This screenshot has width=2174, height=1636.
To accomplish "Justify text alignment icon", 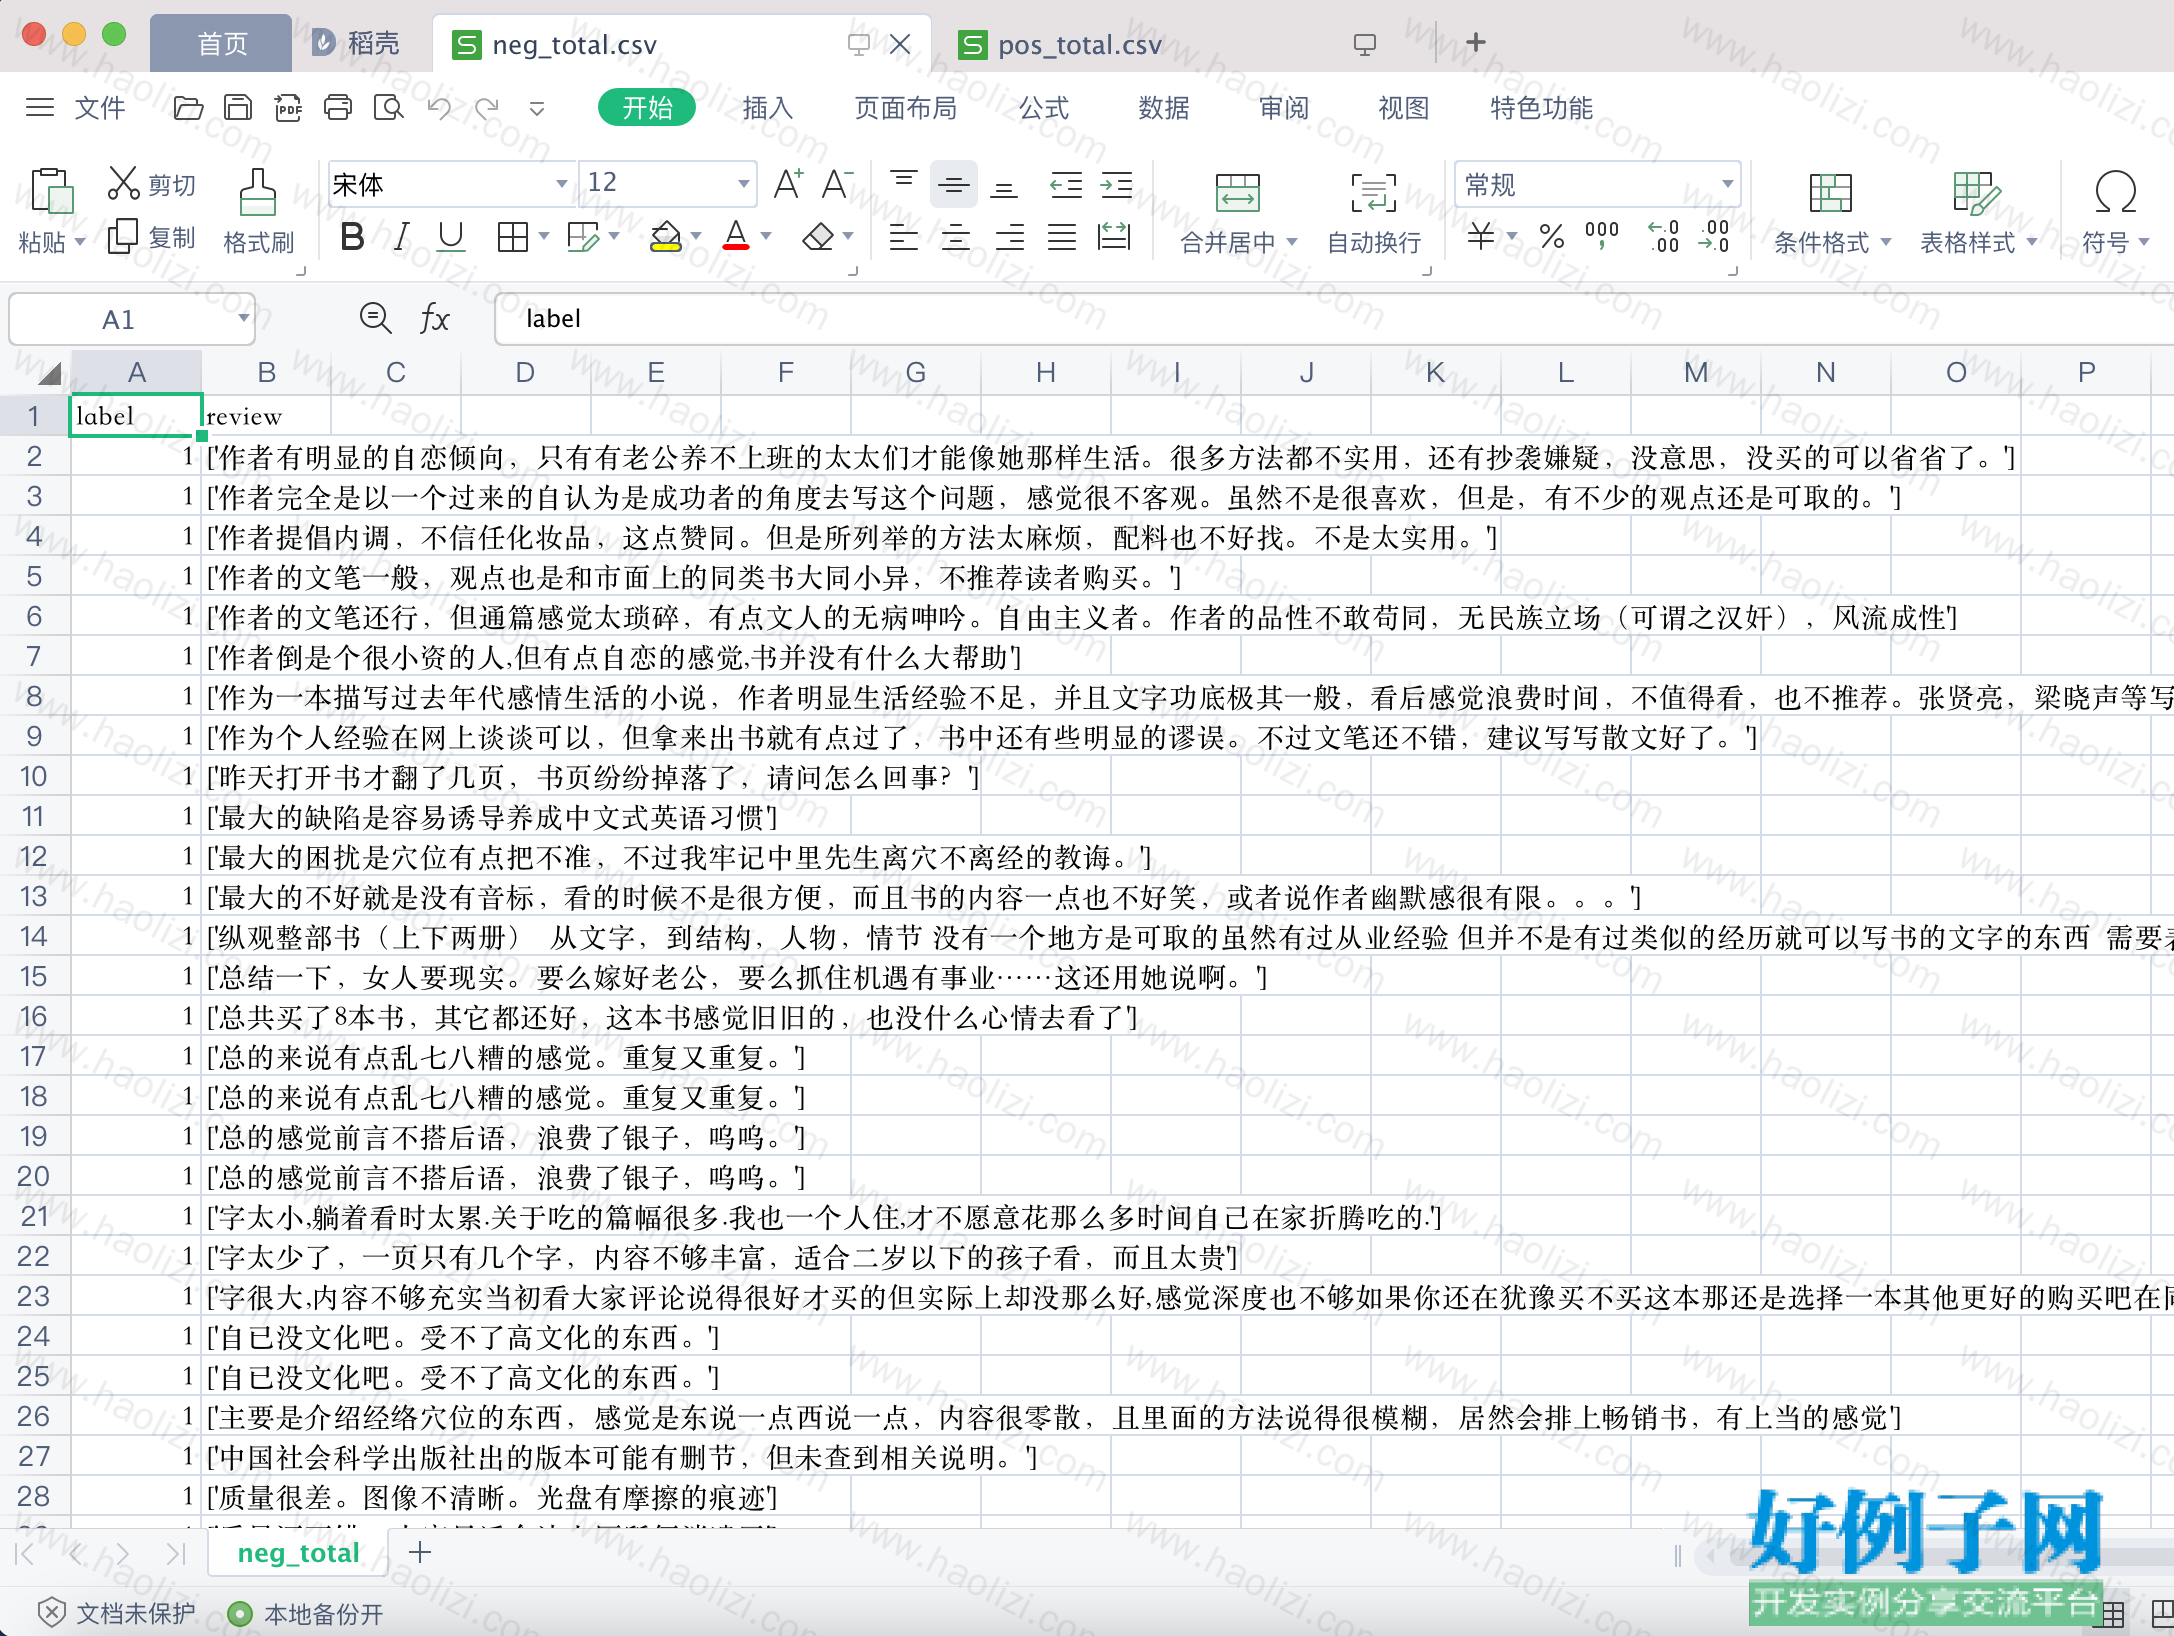I will click(1062, 238).
